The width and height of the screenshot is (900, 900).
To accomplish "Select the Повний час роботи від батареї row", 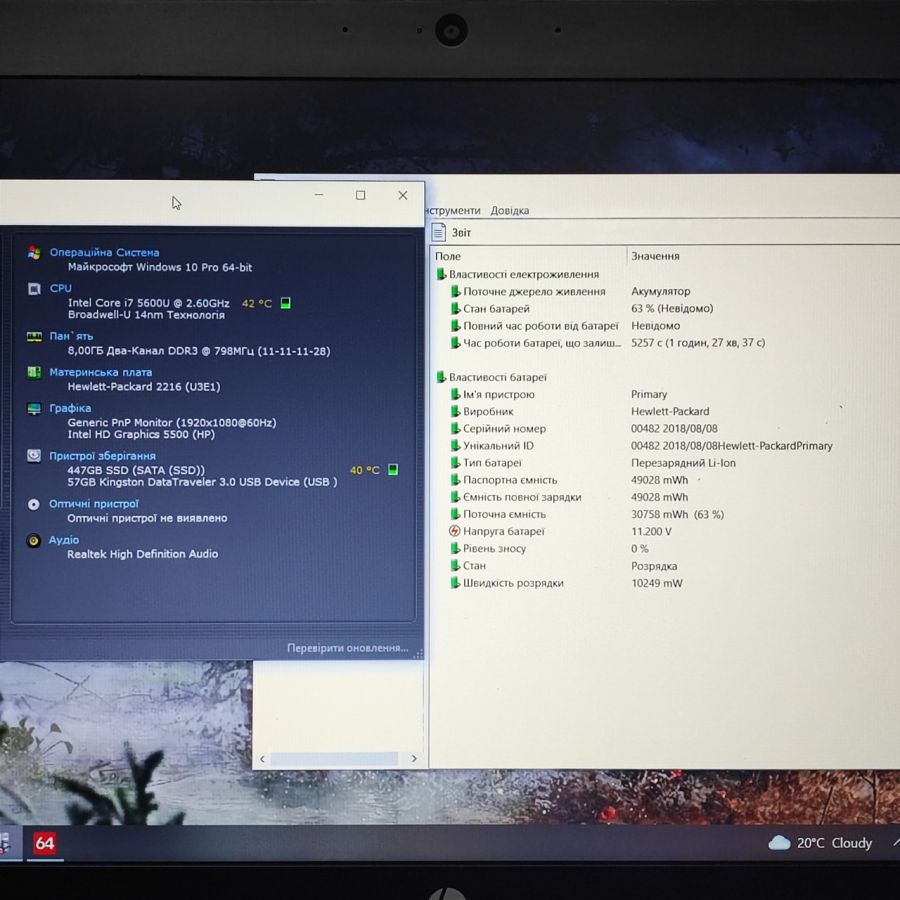I will (x=665, y=326).
